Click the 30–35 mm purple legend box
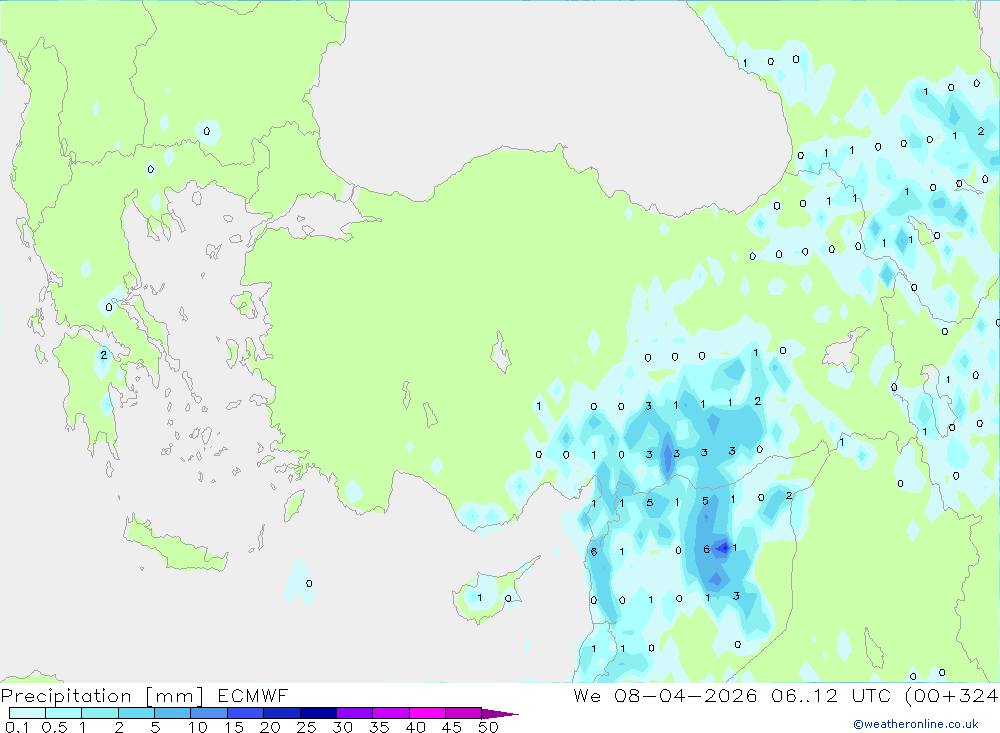 [355, 713]
